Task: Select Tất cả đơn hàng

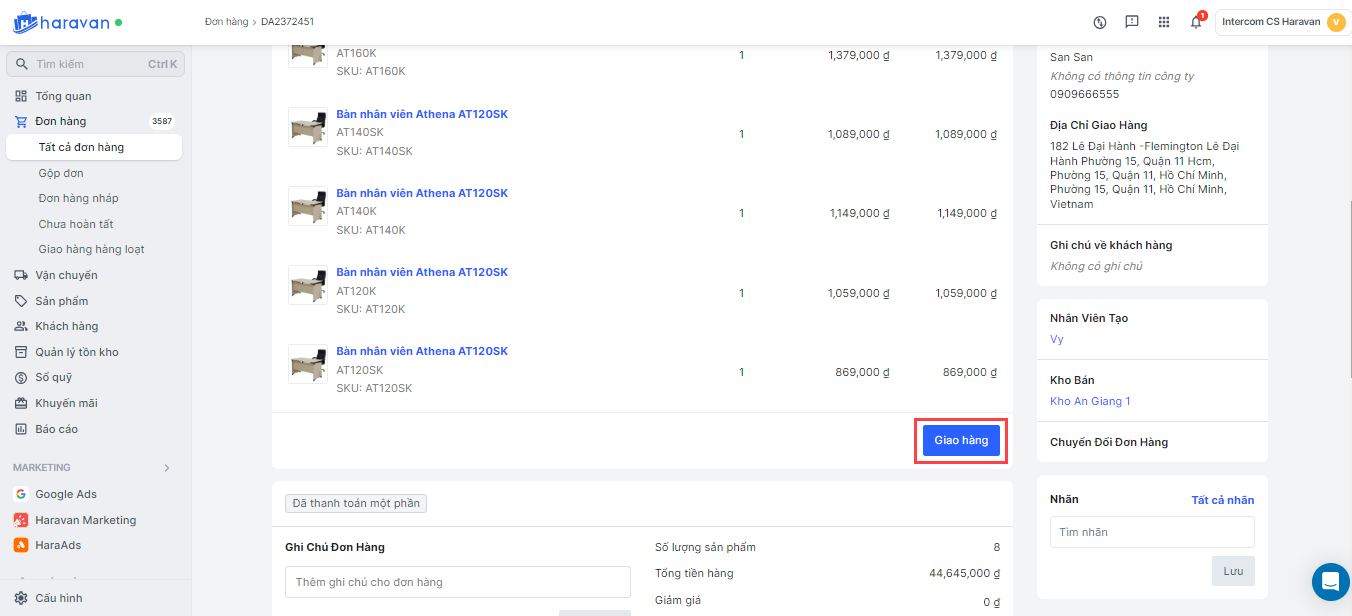Action: [94, 147]
